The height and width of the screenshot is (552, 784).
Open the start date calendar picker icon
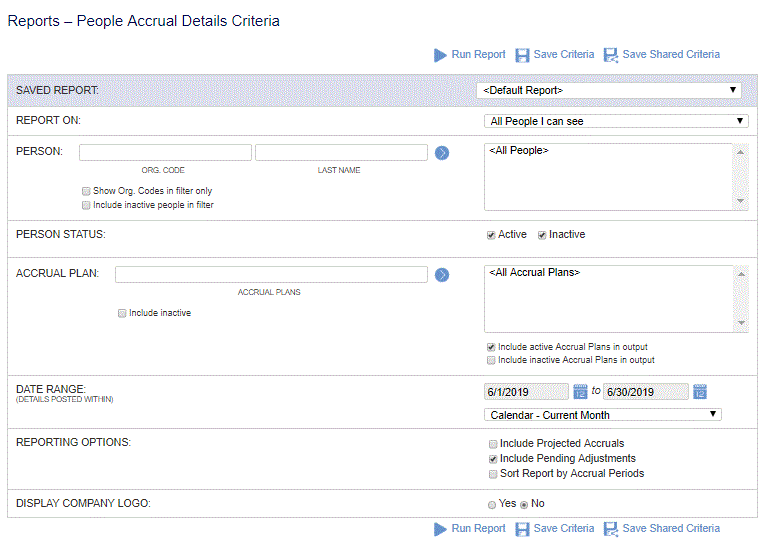coord(580,392)
